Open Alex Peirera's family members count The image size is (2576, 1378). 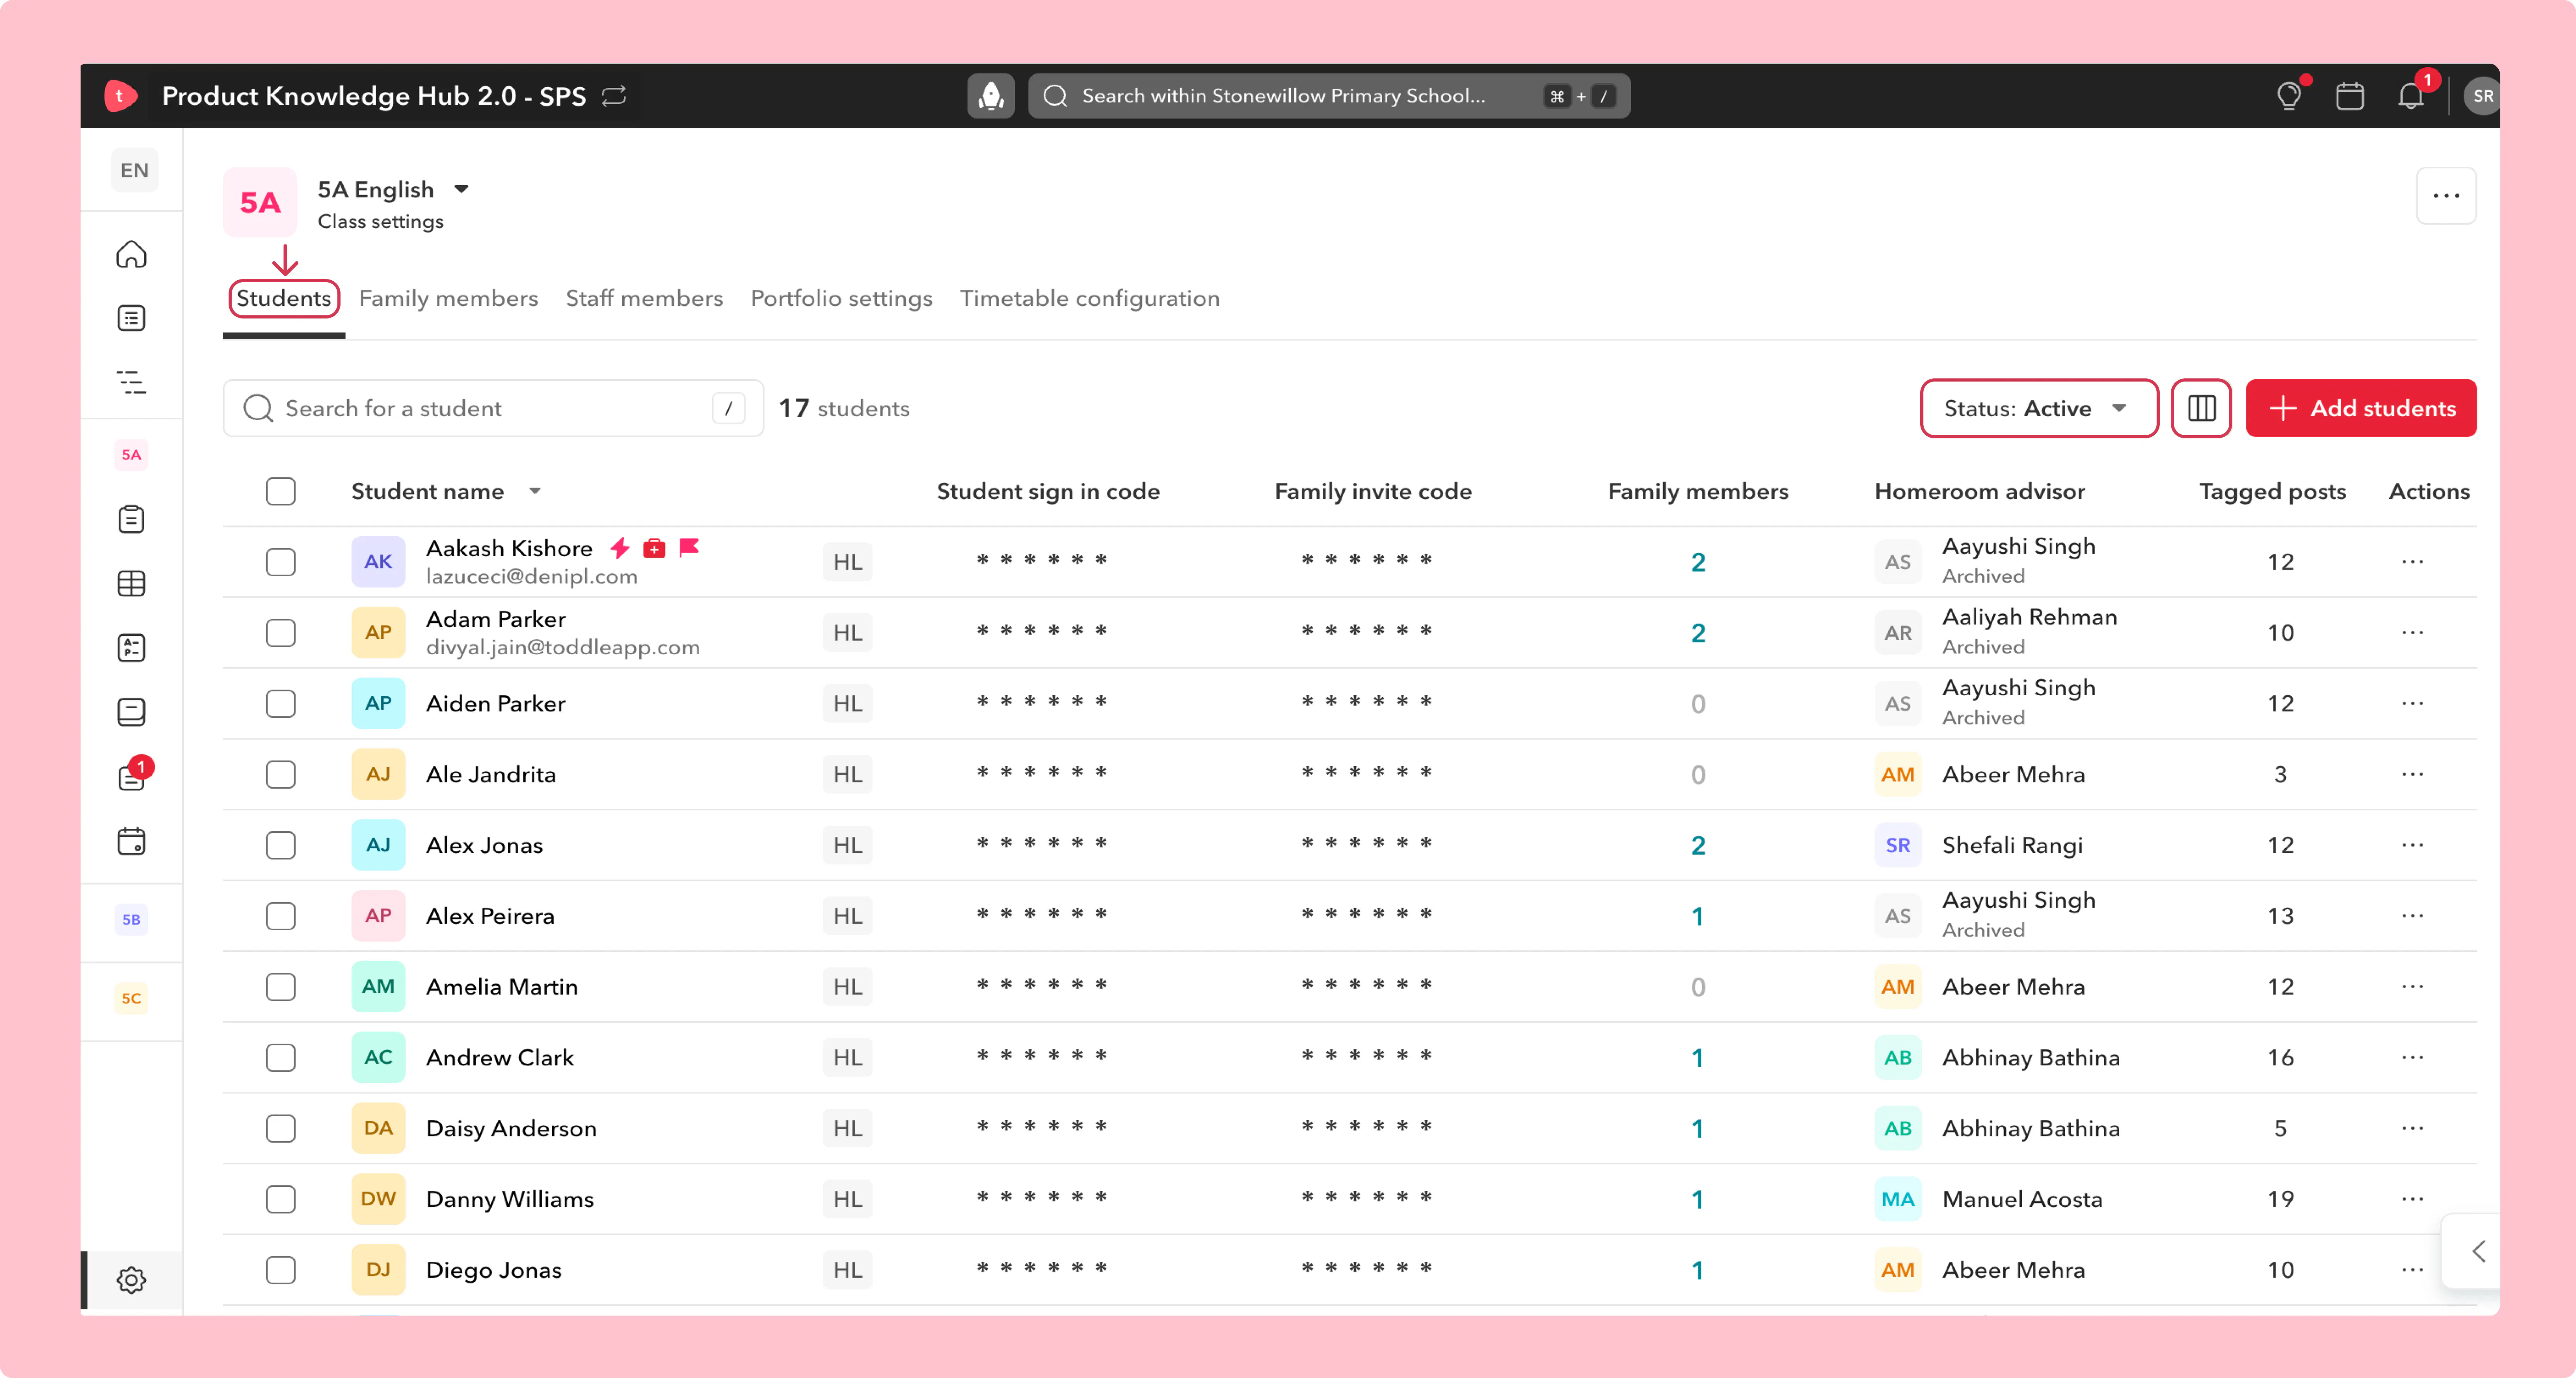(1698, 916)
